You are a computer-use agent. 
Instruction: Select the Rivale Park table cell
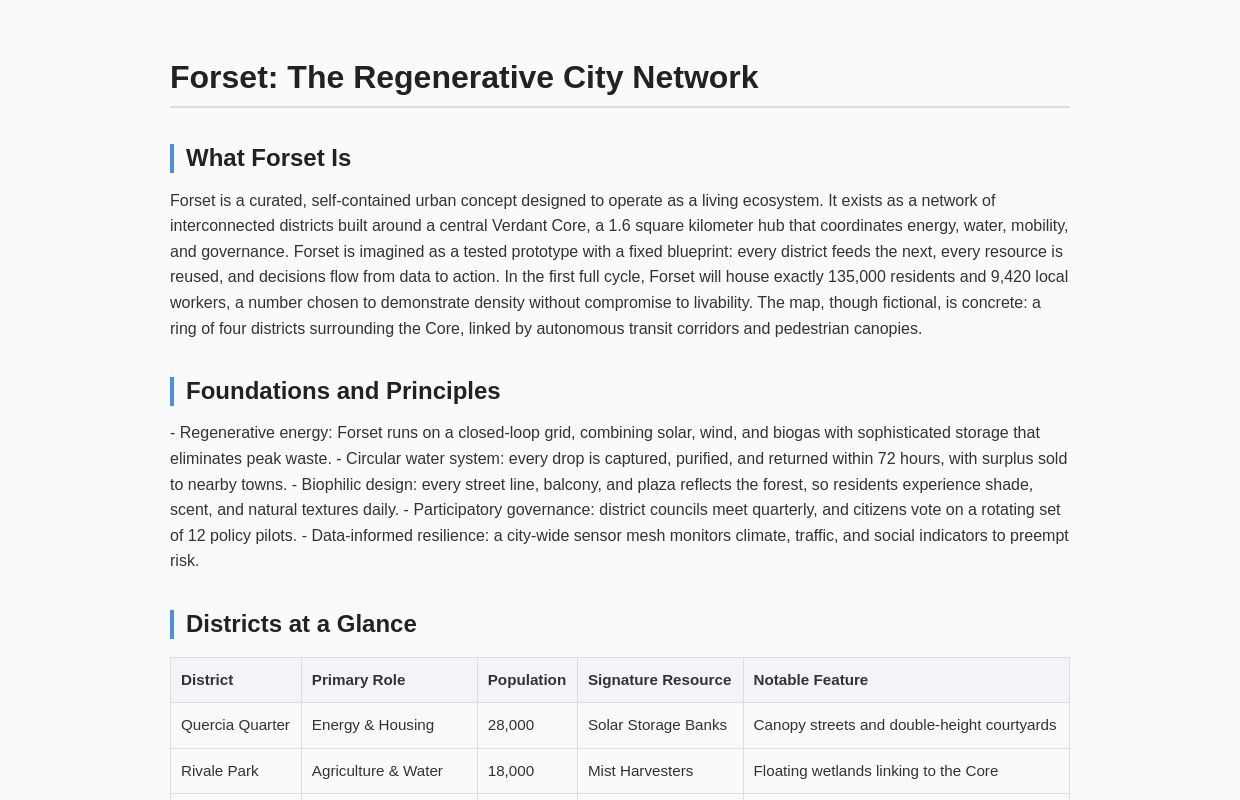(220, 771)
